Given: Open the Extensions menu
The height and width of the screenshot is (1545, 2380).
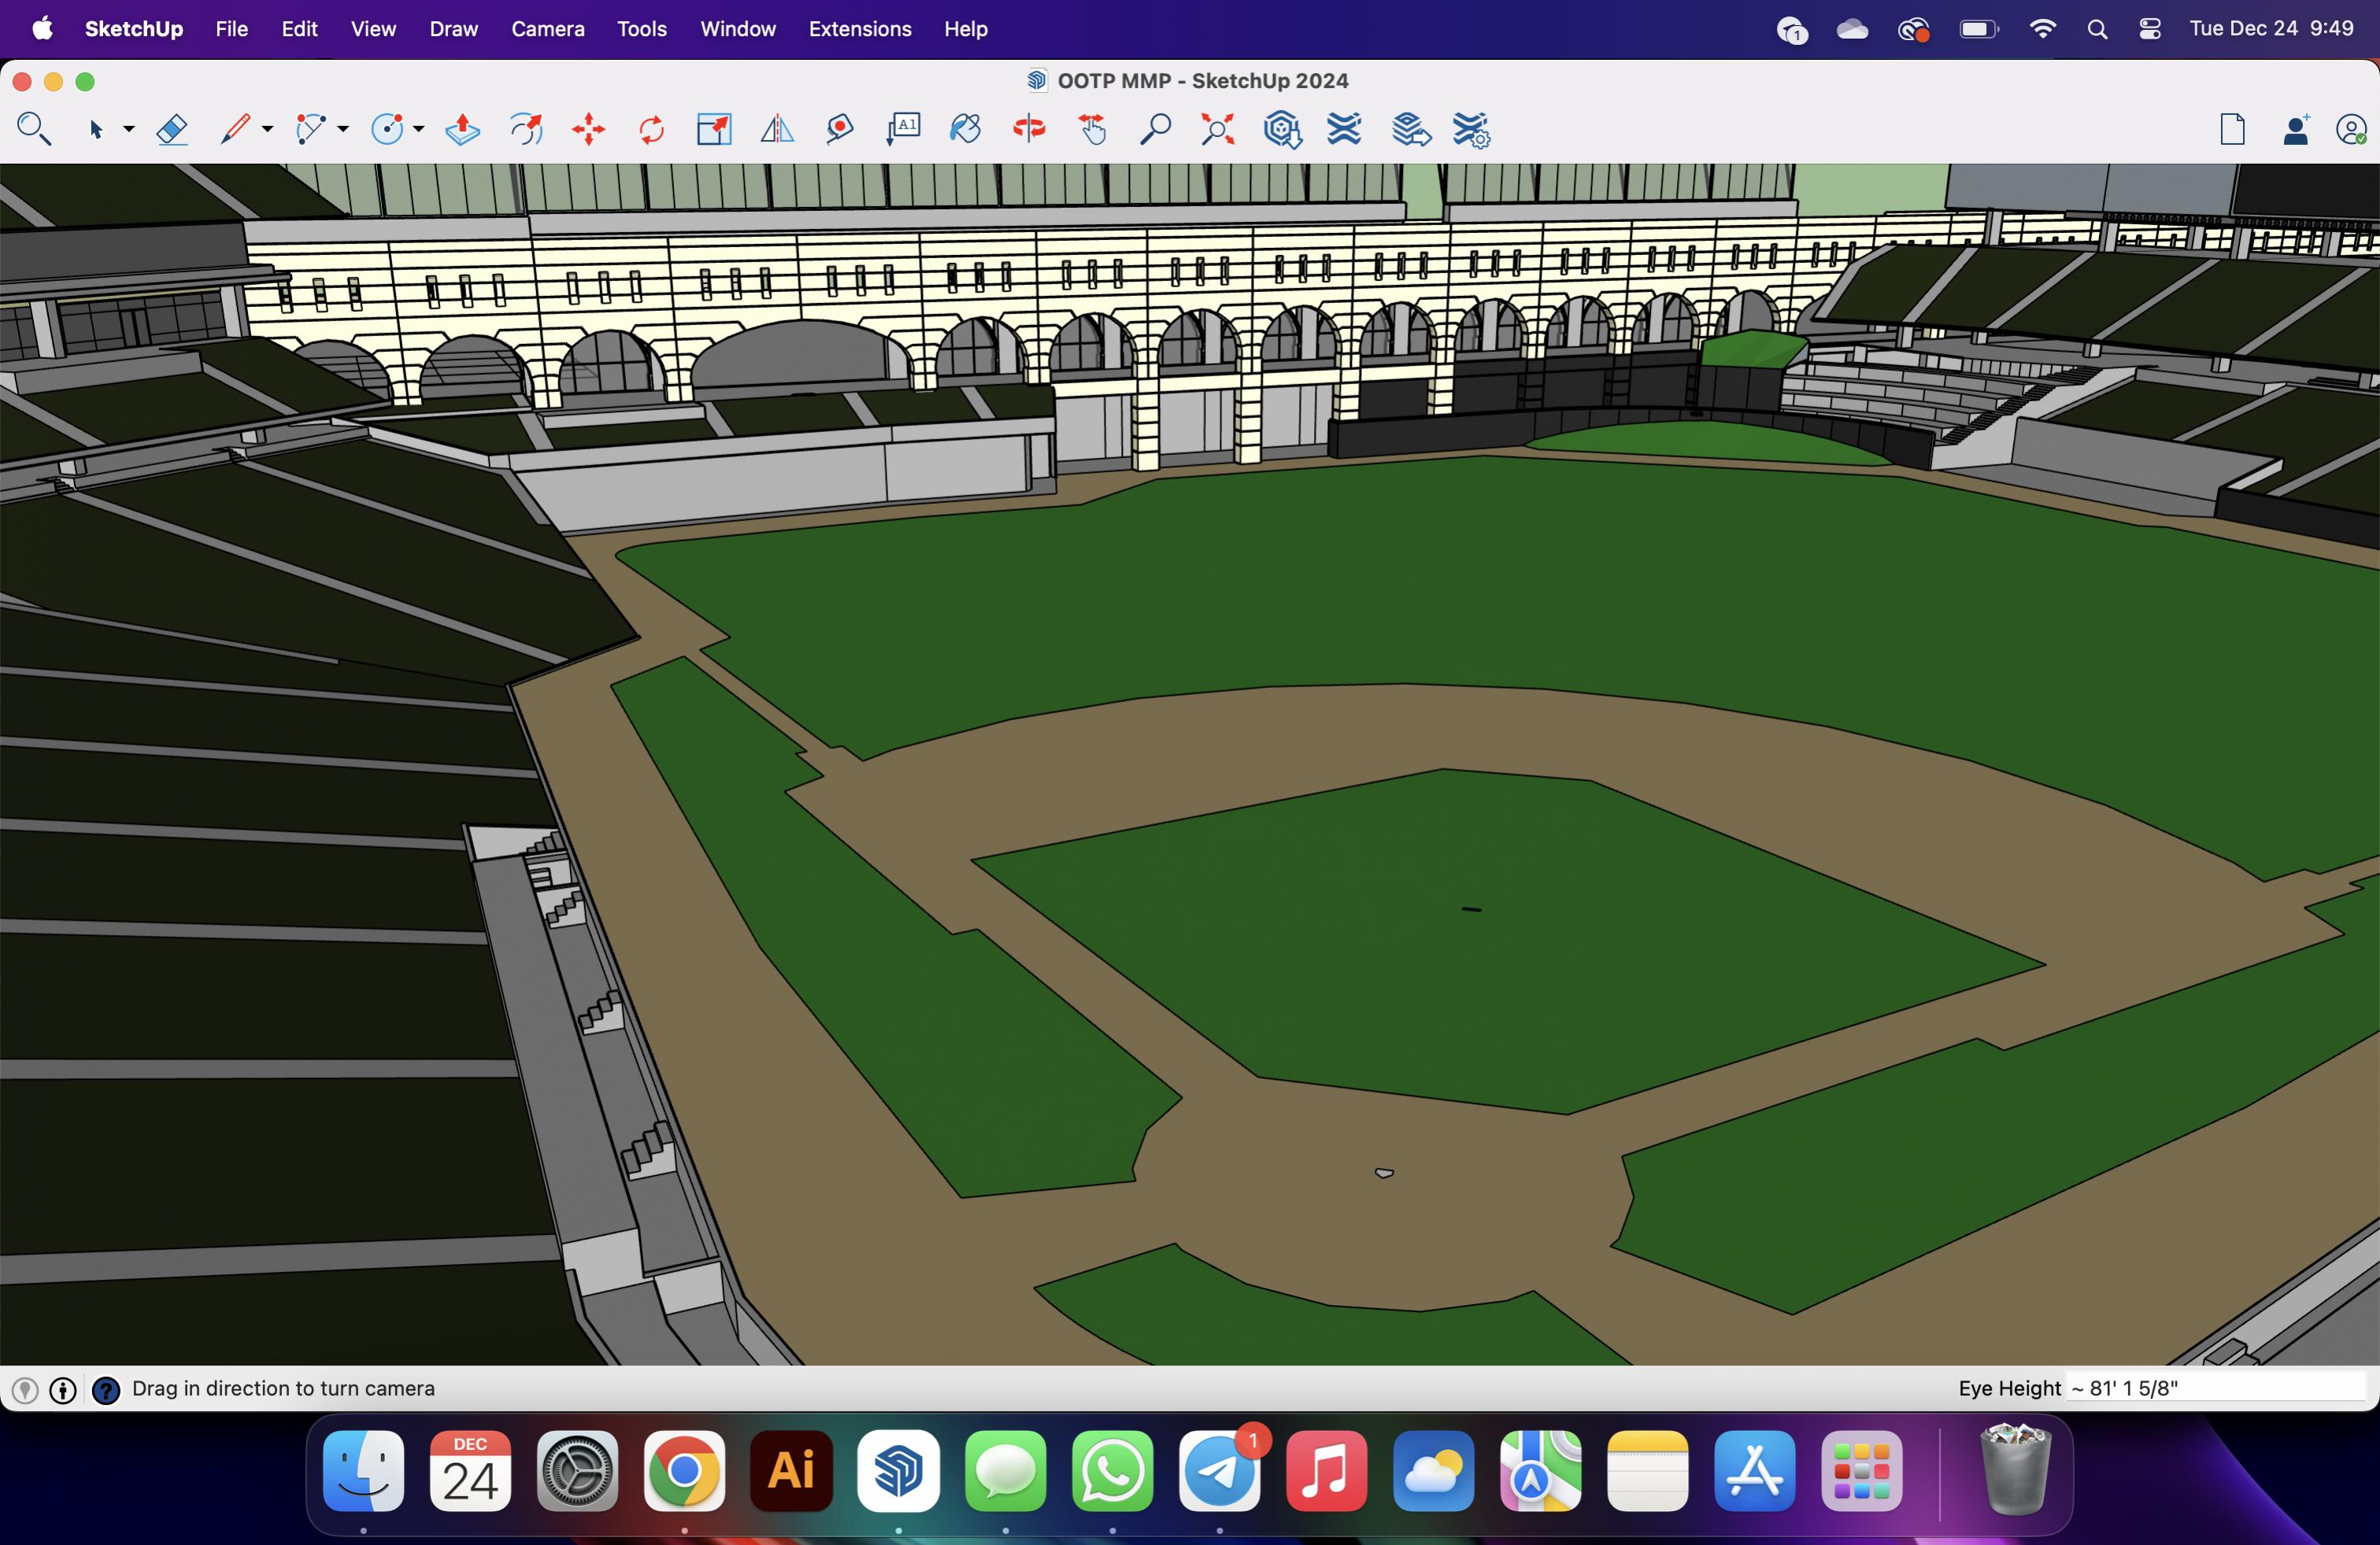Looking at the screenshot, I should pos(860,29).
